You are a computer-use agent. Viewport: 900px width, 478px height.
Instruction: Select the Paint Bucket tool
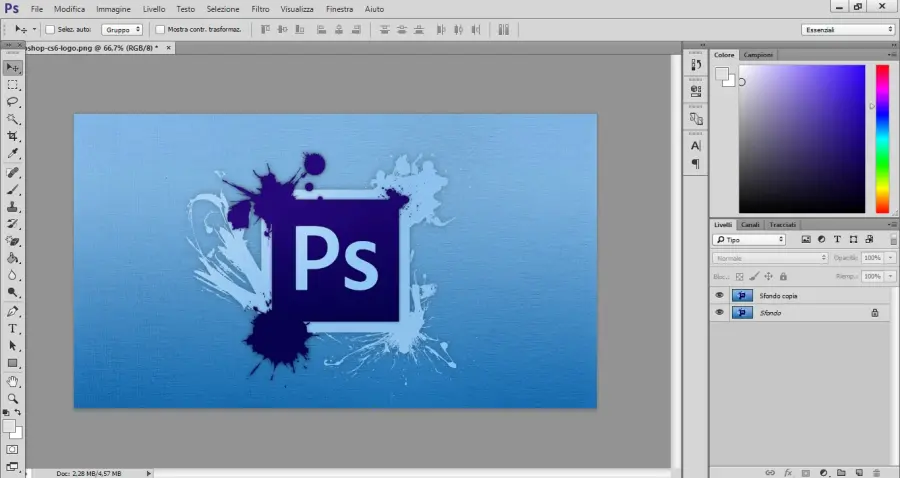[x=13, y=259]
